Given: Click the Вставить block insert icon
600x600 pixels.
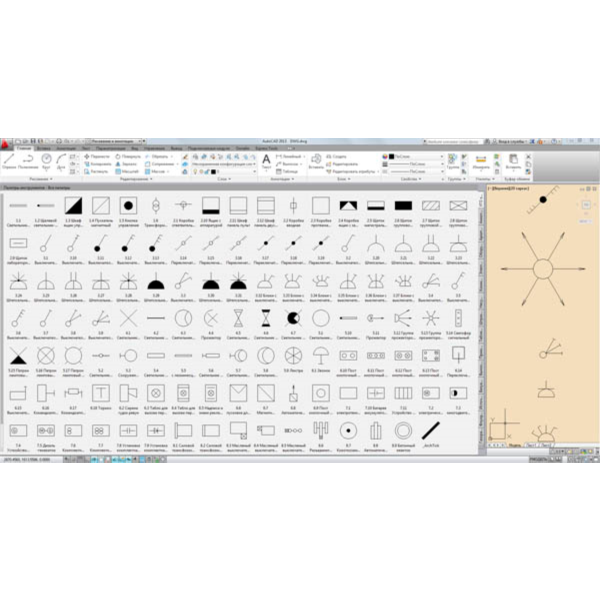Looking at the screenshot, I should [316, 161].
